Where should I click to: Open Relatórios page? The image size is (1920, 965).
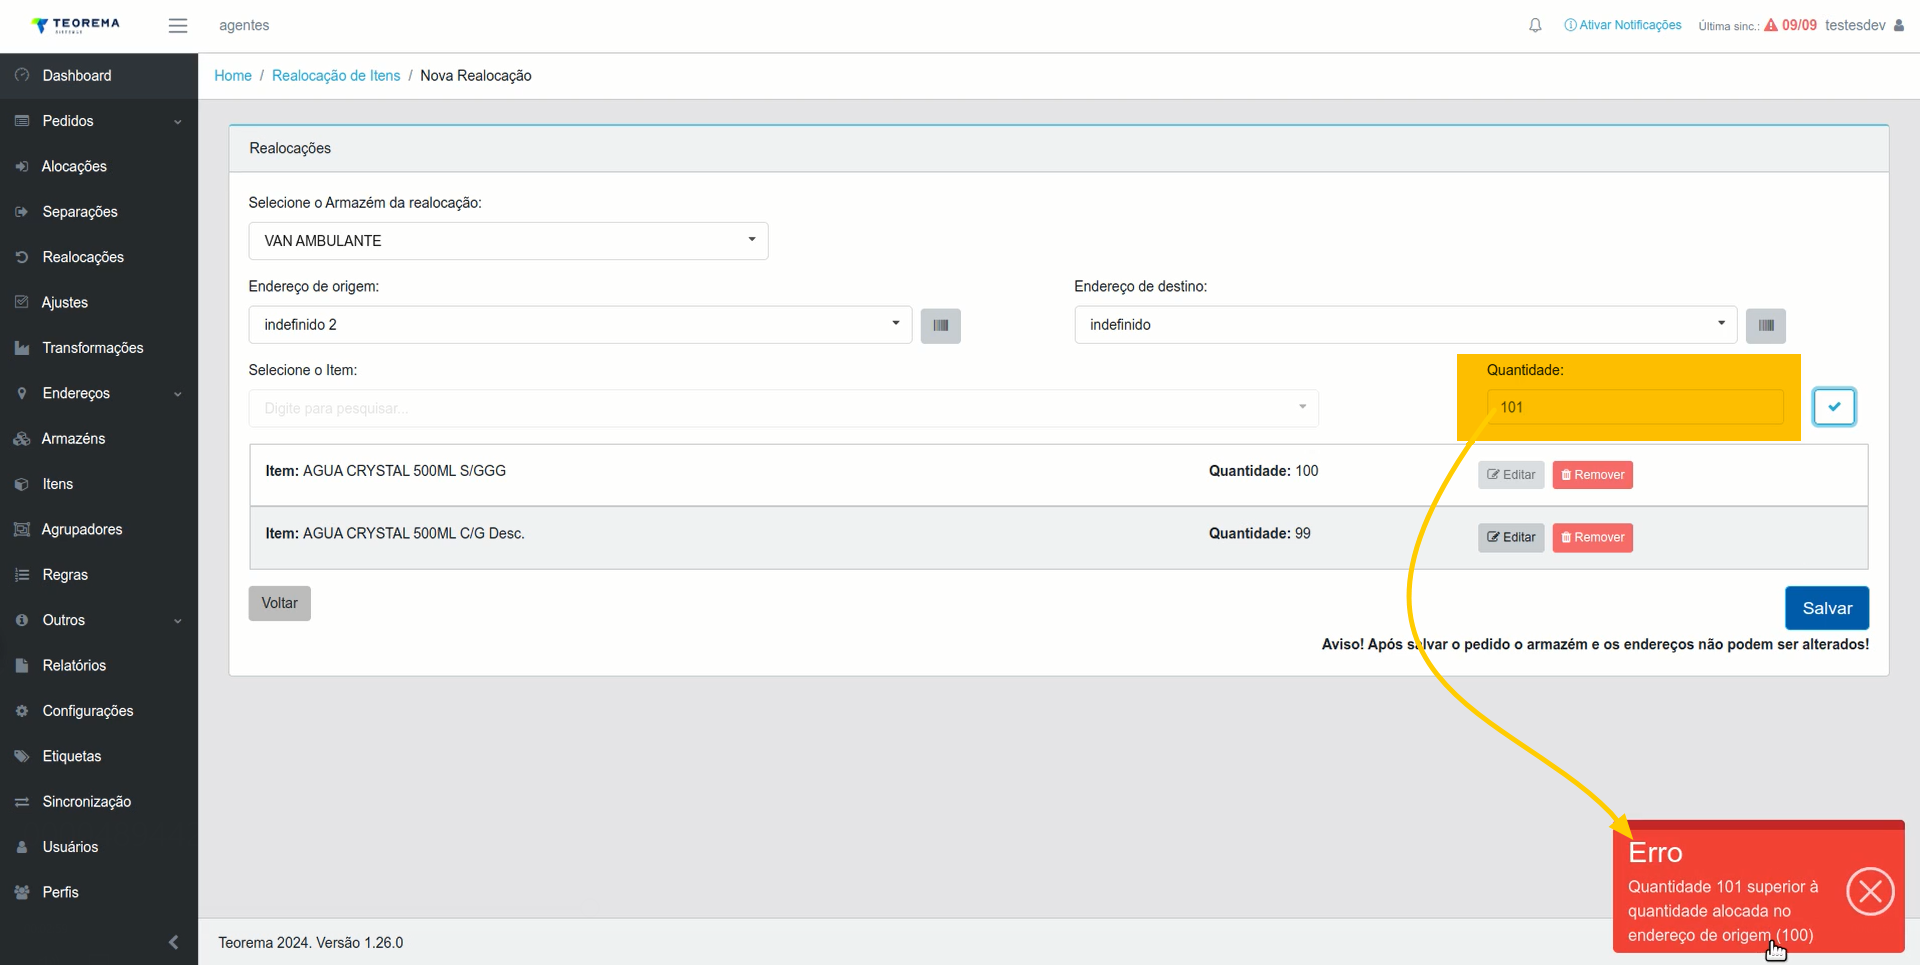pyautogui.click(x=99, y=665)
